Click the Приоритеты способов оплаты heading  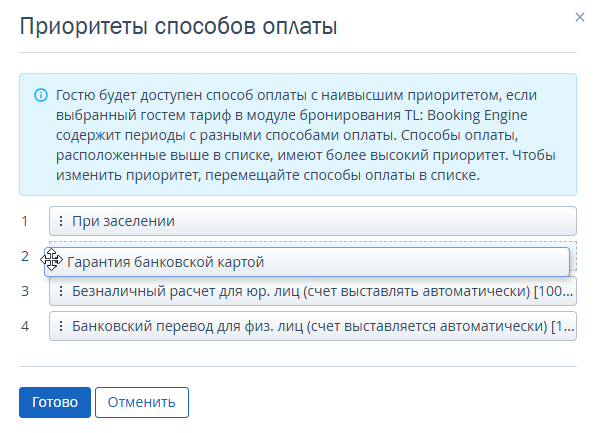tap(178, 26)
